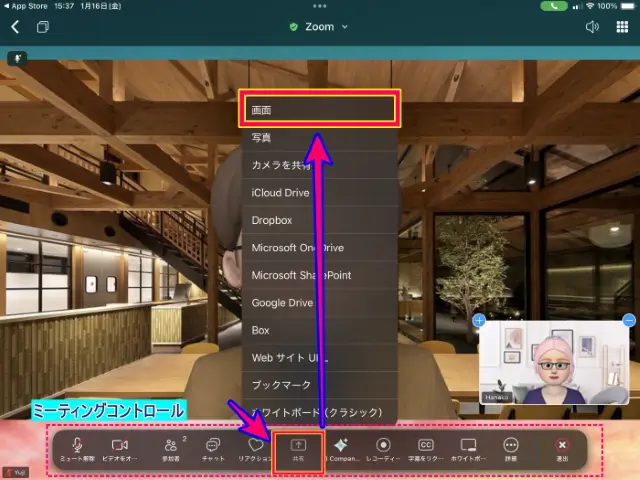The width and height of the screenshot is (640, 480).
Task: Select ブックマーク from share menu
Action: 320,385
